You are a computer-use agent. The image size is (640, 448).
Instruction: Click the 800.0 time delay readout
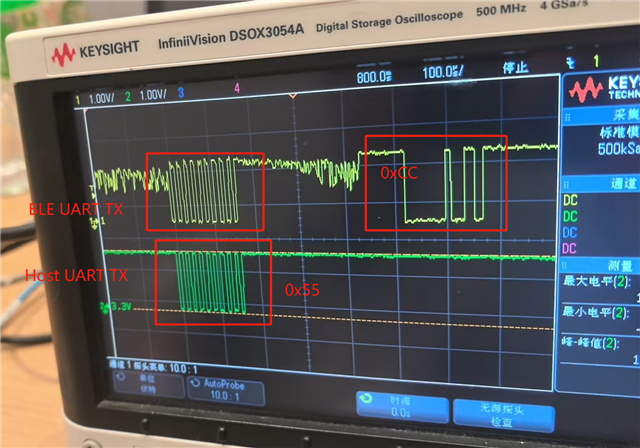(x=374, y=77)
